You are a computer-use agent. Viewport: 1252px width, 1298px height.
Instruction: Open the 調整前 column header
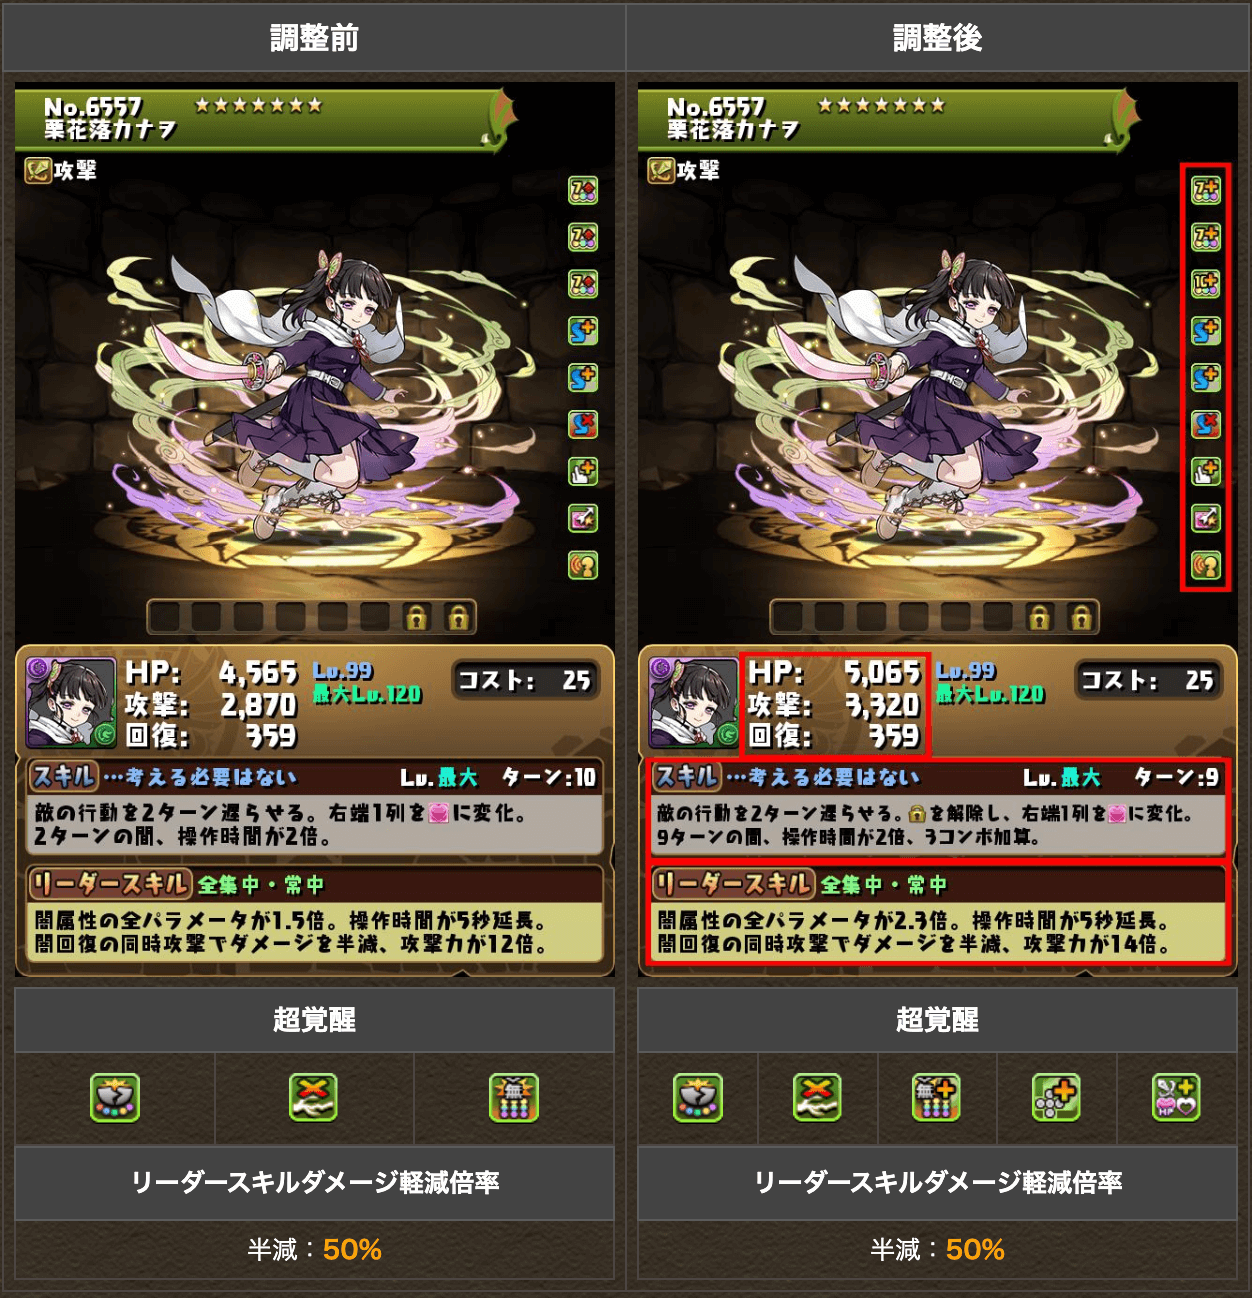point(314,38)
